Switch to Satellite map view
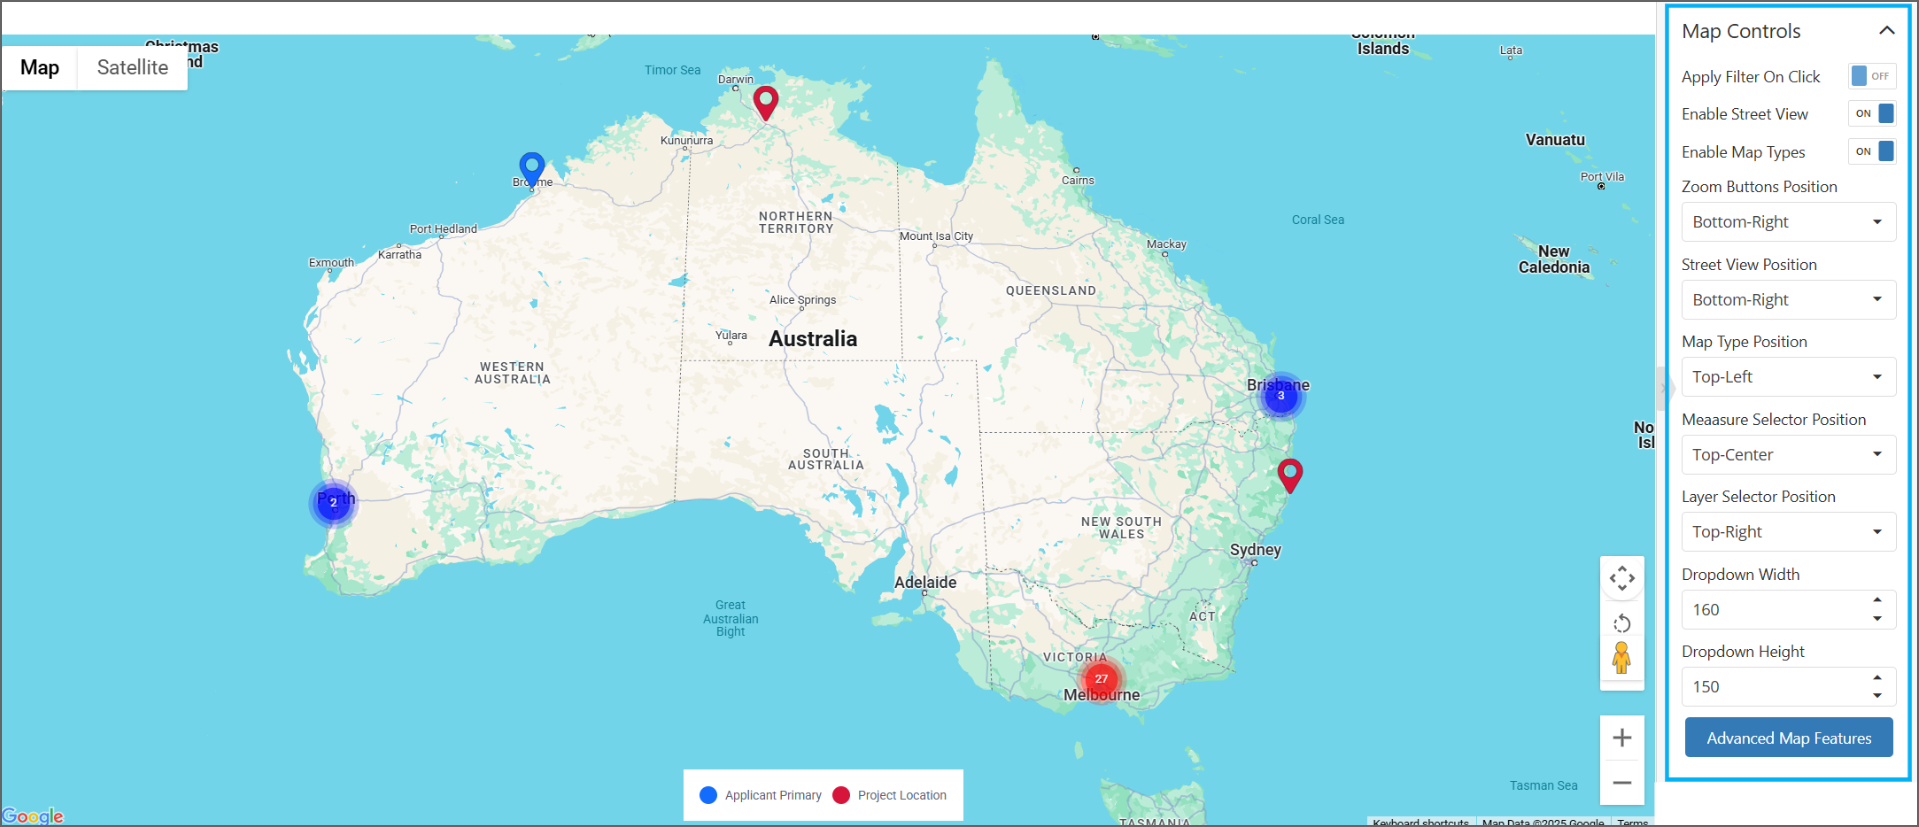Viewport: 1919px width, 827px height. (132, 68)
